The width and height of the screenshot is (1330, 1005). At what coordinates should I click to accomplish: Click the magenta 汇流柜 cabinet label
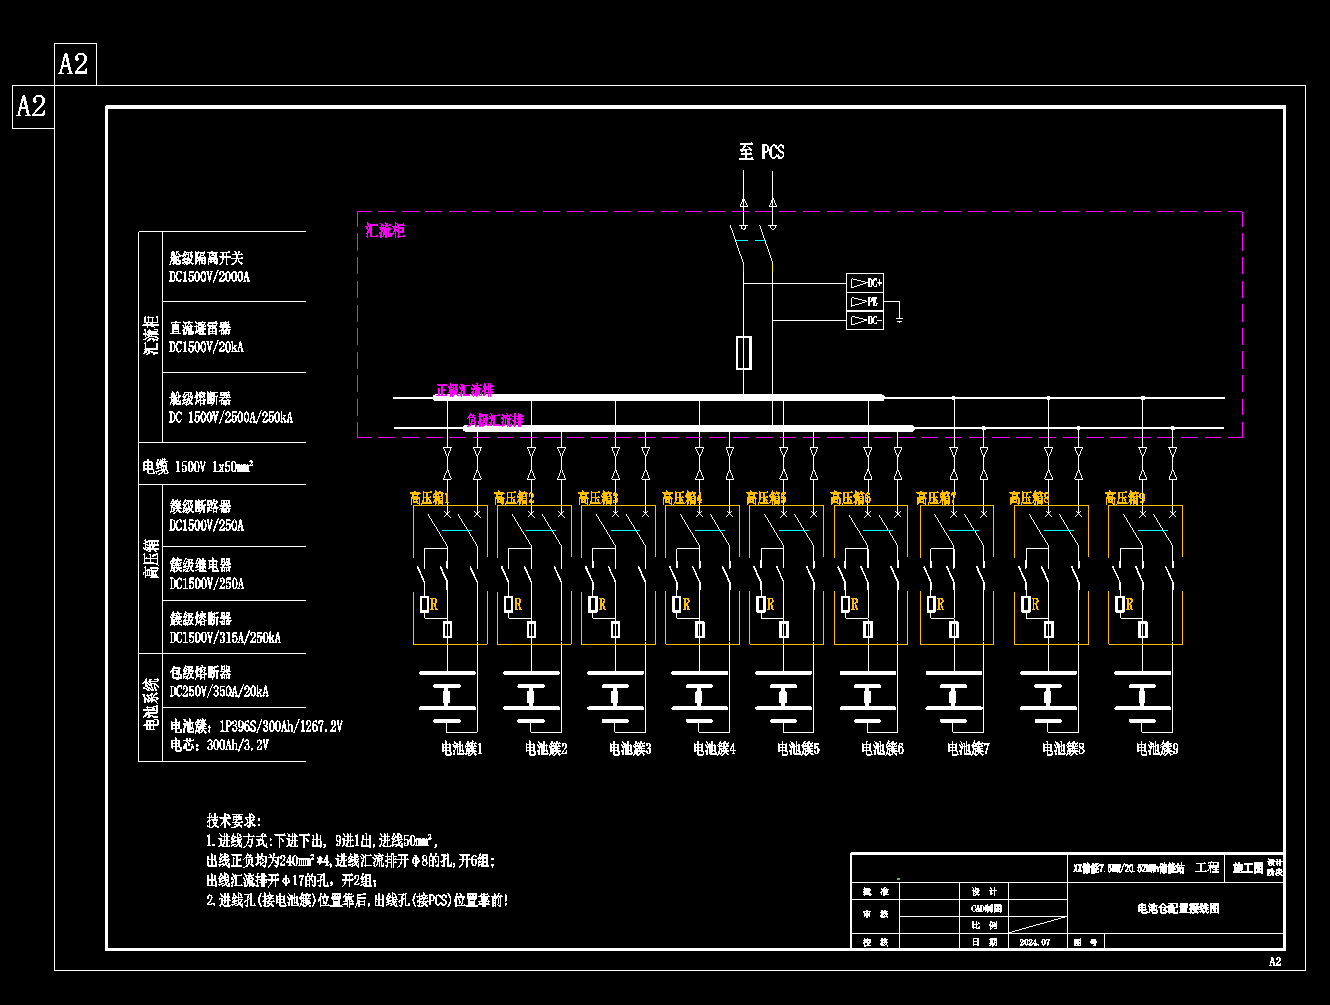click(385, 231)
